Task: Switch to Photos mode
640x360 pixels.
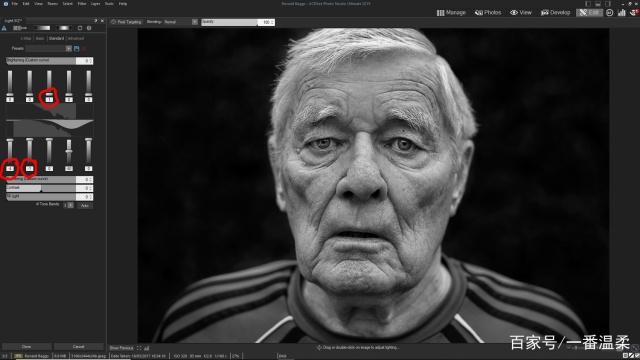Action: coord(488,13)
